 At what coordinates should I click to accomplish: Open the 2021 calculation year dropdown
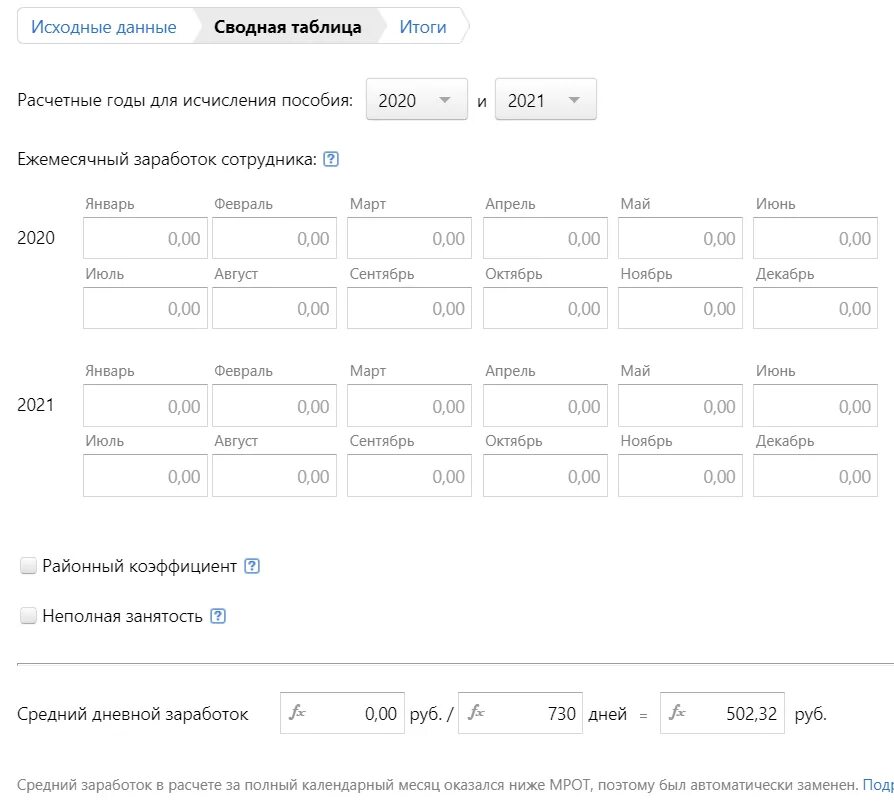click(545, 100)
